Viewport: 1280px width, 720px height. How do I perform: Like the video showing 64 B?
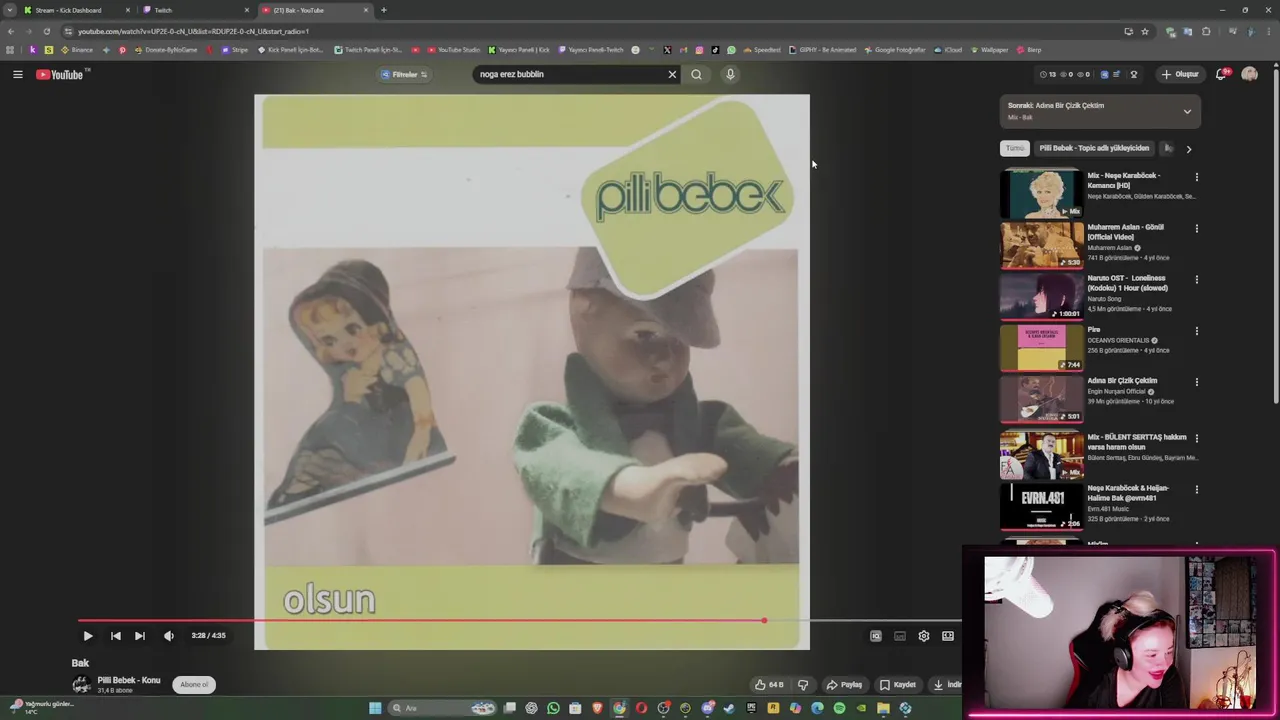click(769, 685)
